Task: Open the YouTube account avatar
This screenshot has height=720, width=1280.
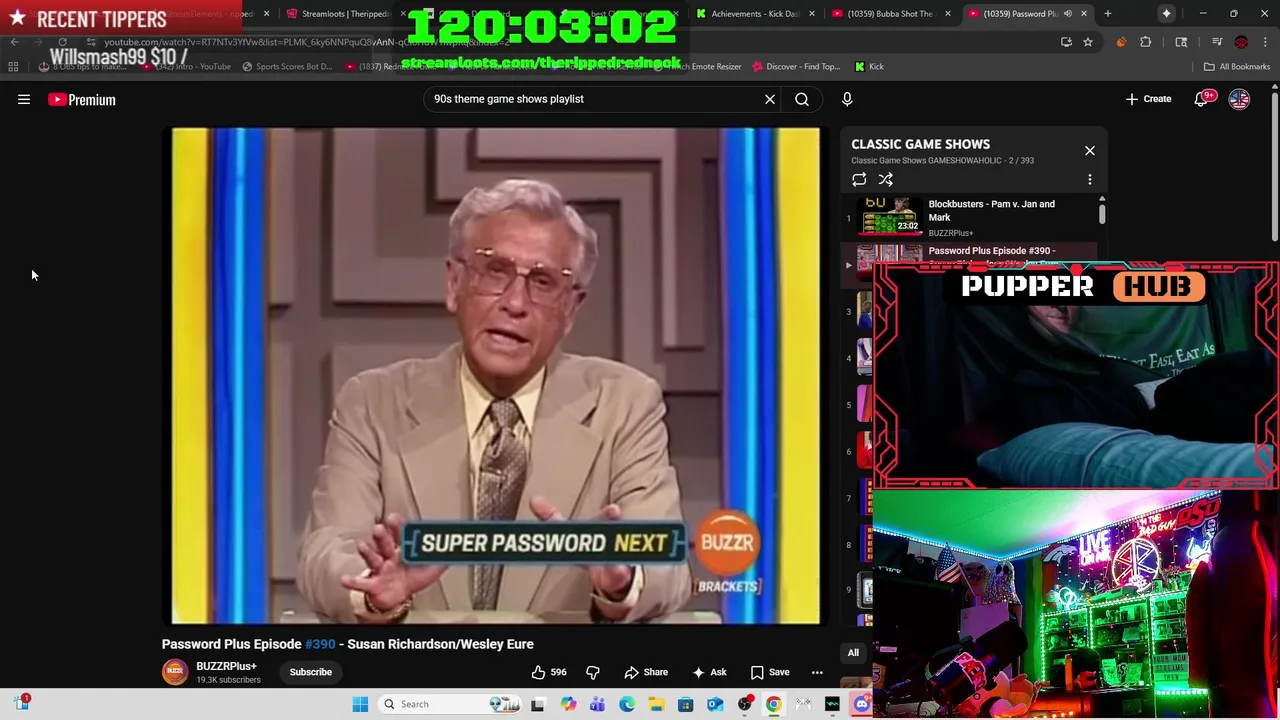Action: pyautogui.click(x=1239, y=99)
